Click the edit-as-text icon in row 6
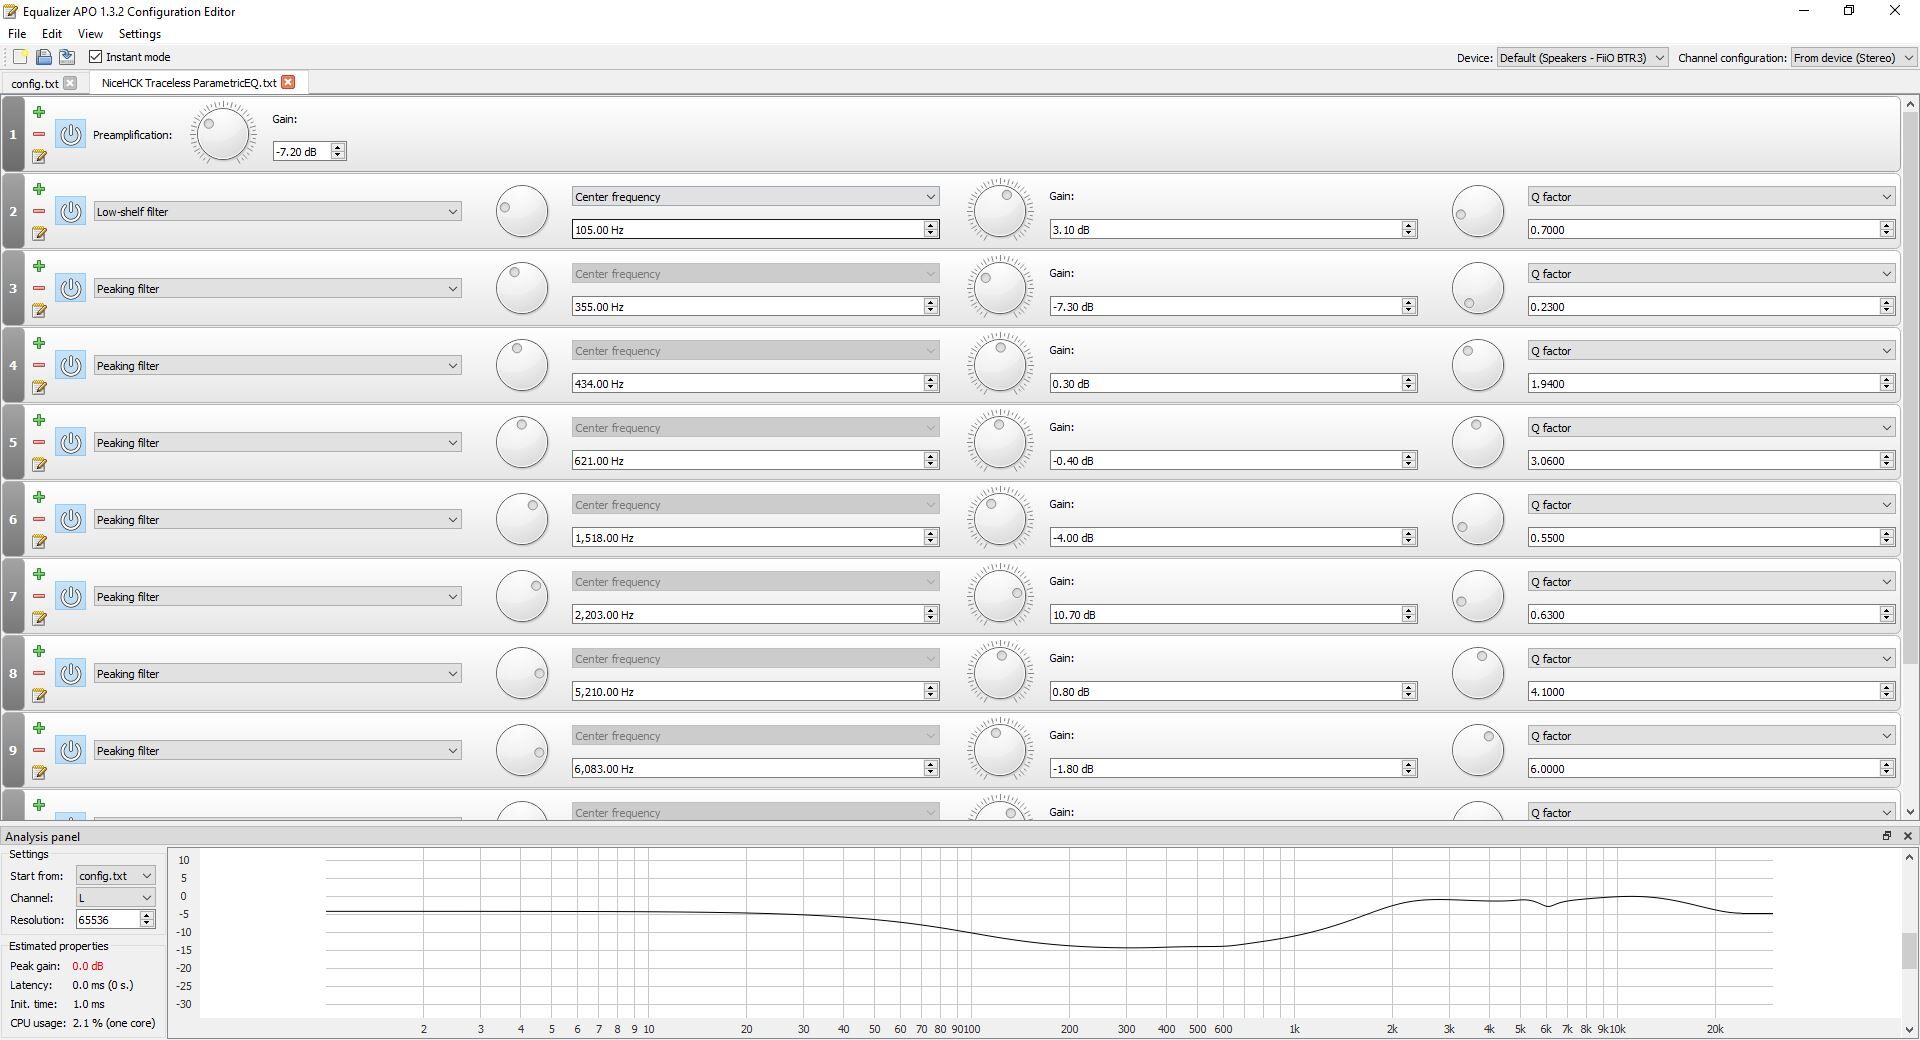 tap(39, 541)
